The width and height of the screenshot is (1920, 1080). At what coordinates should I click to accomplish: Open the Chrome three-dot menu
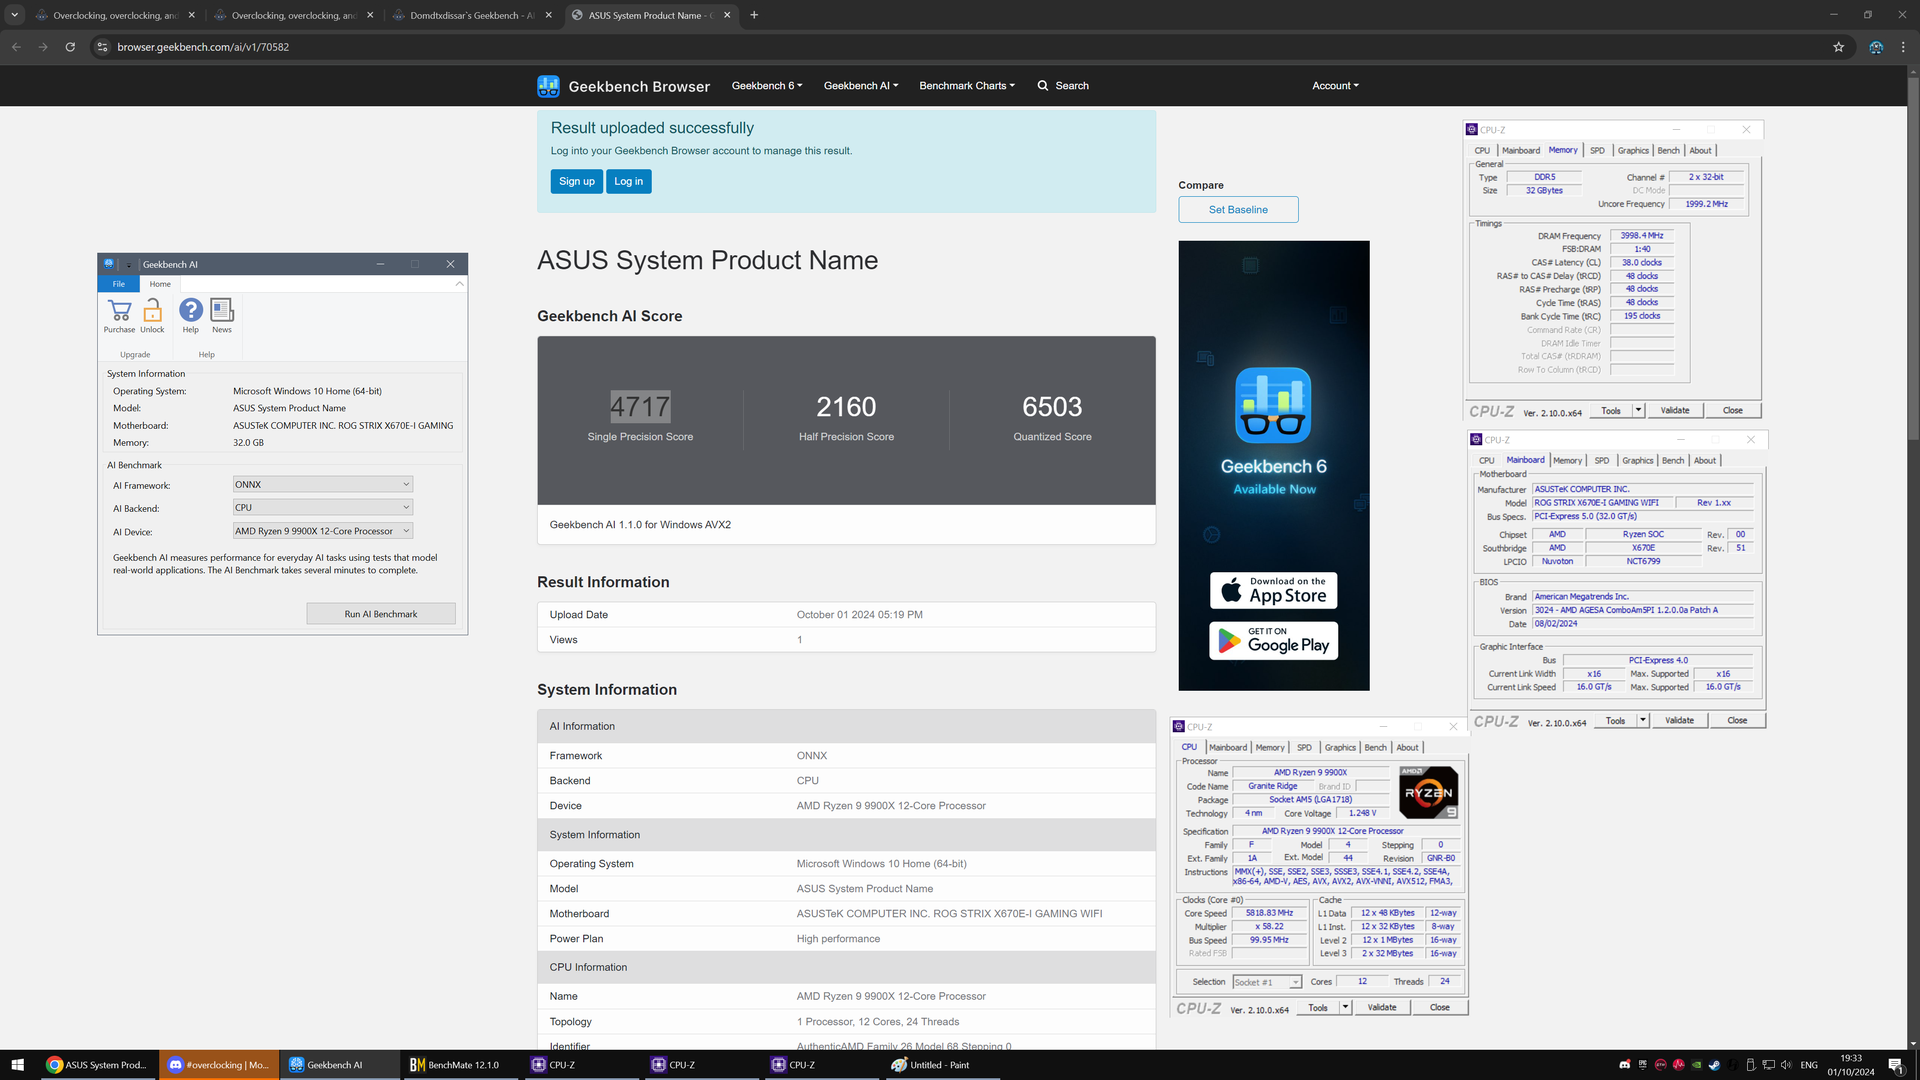tap(1903, 47)
